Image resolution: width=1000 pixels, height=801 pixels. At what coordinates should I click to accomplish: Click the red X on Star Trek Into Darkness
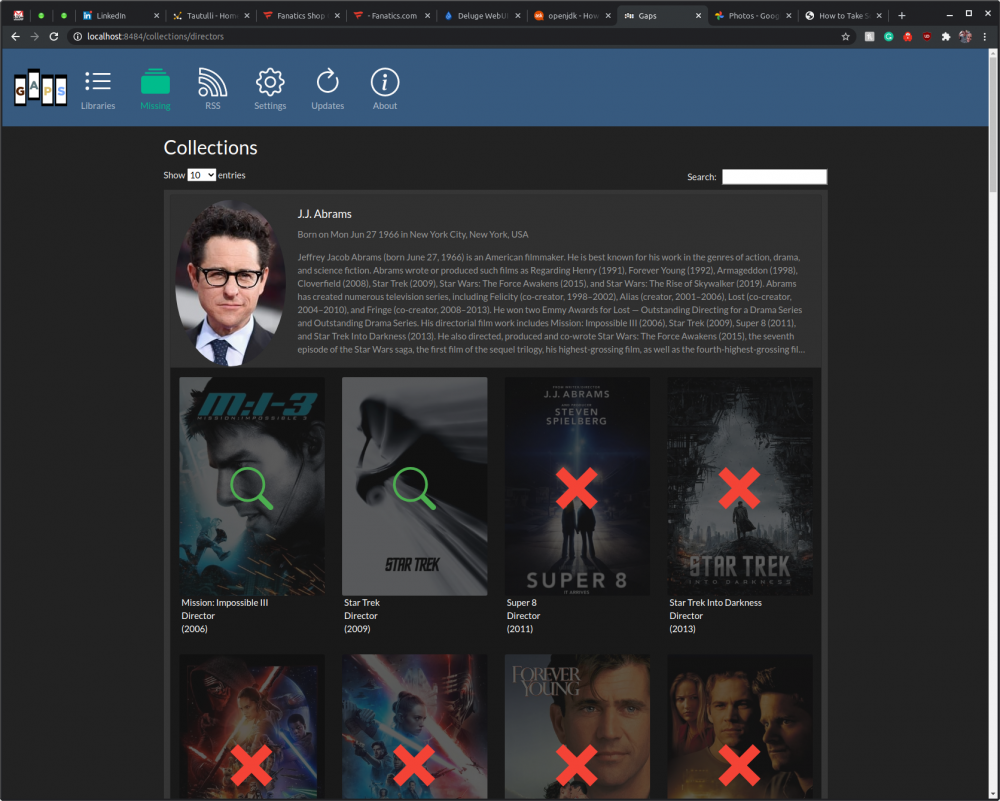pyautogui.click(x=739, y=488)
